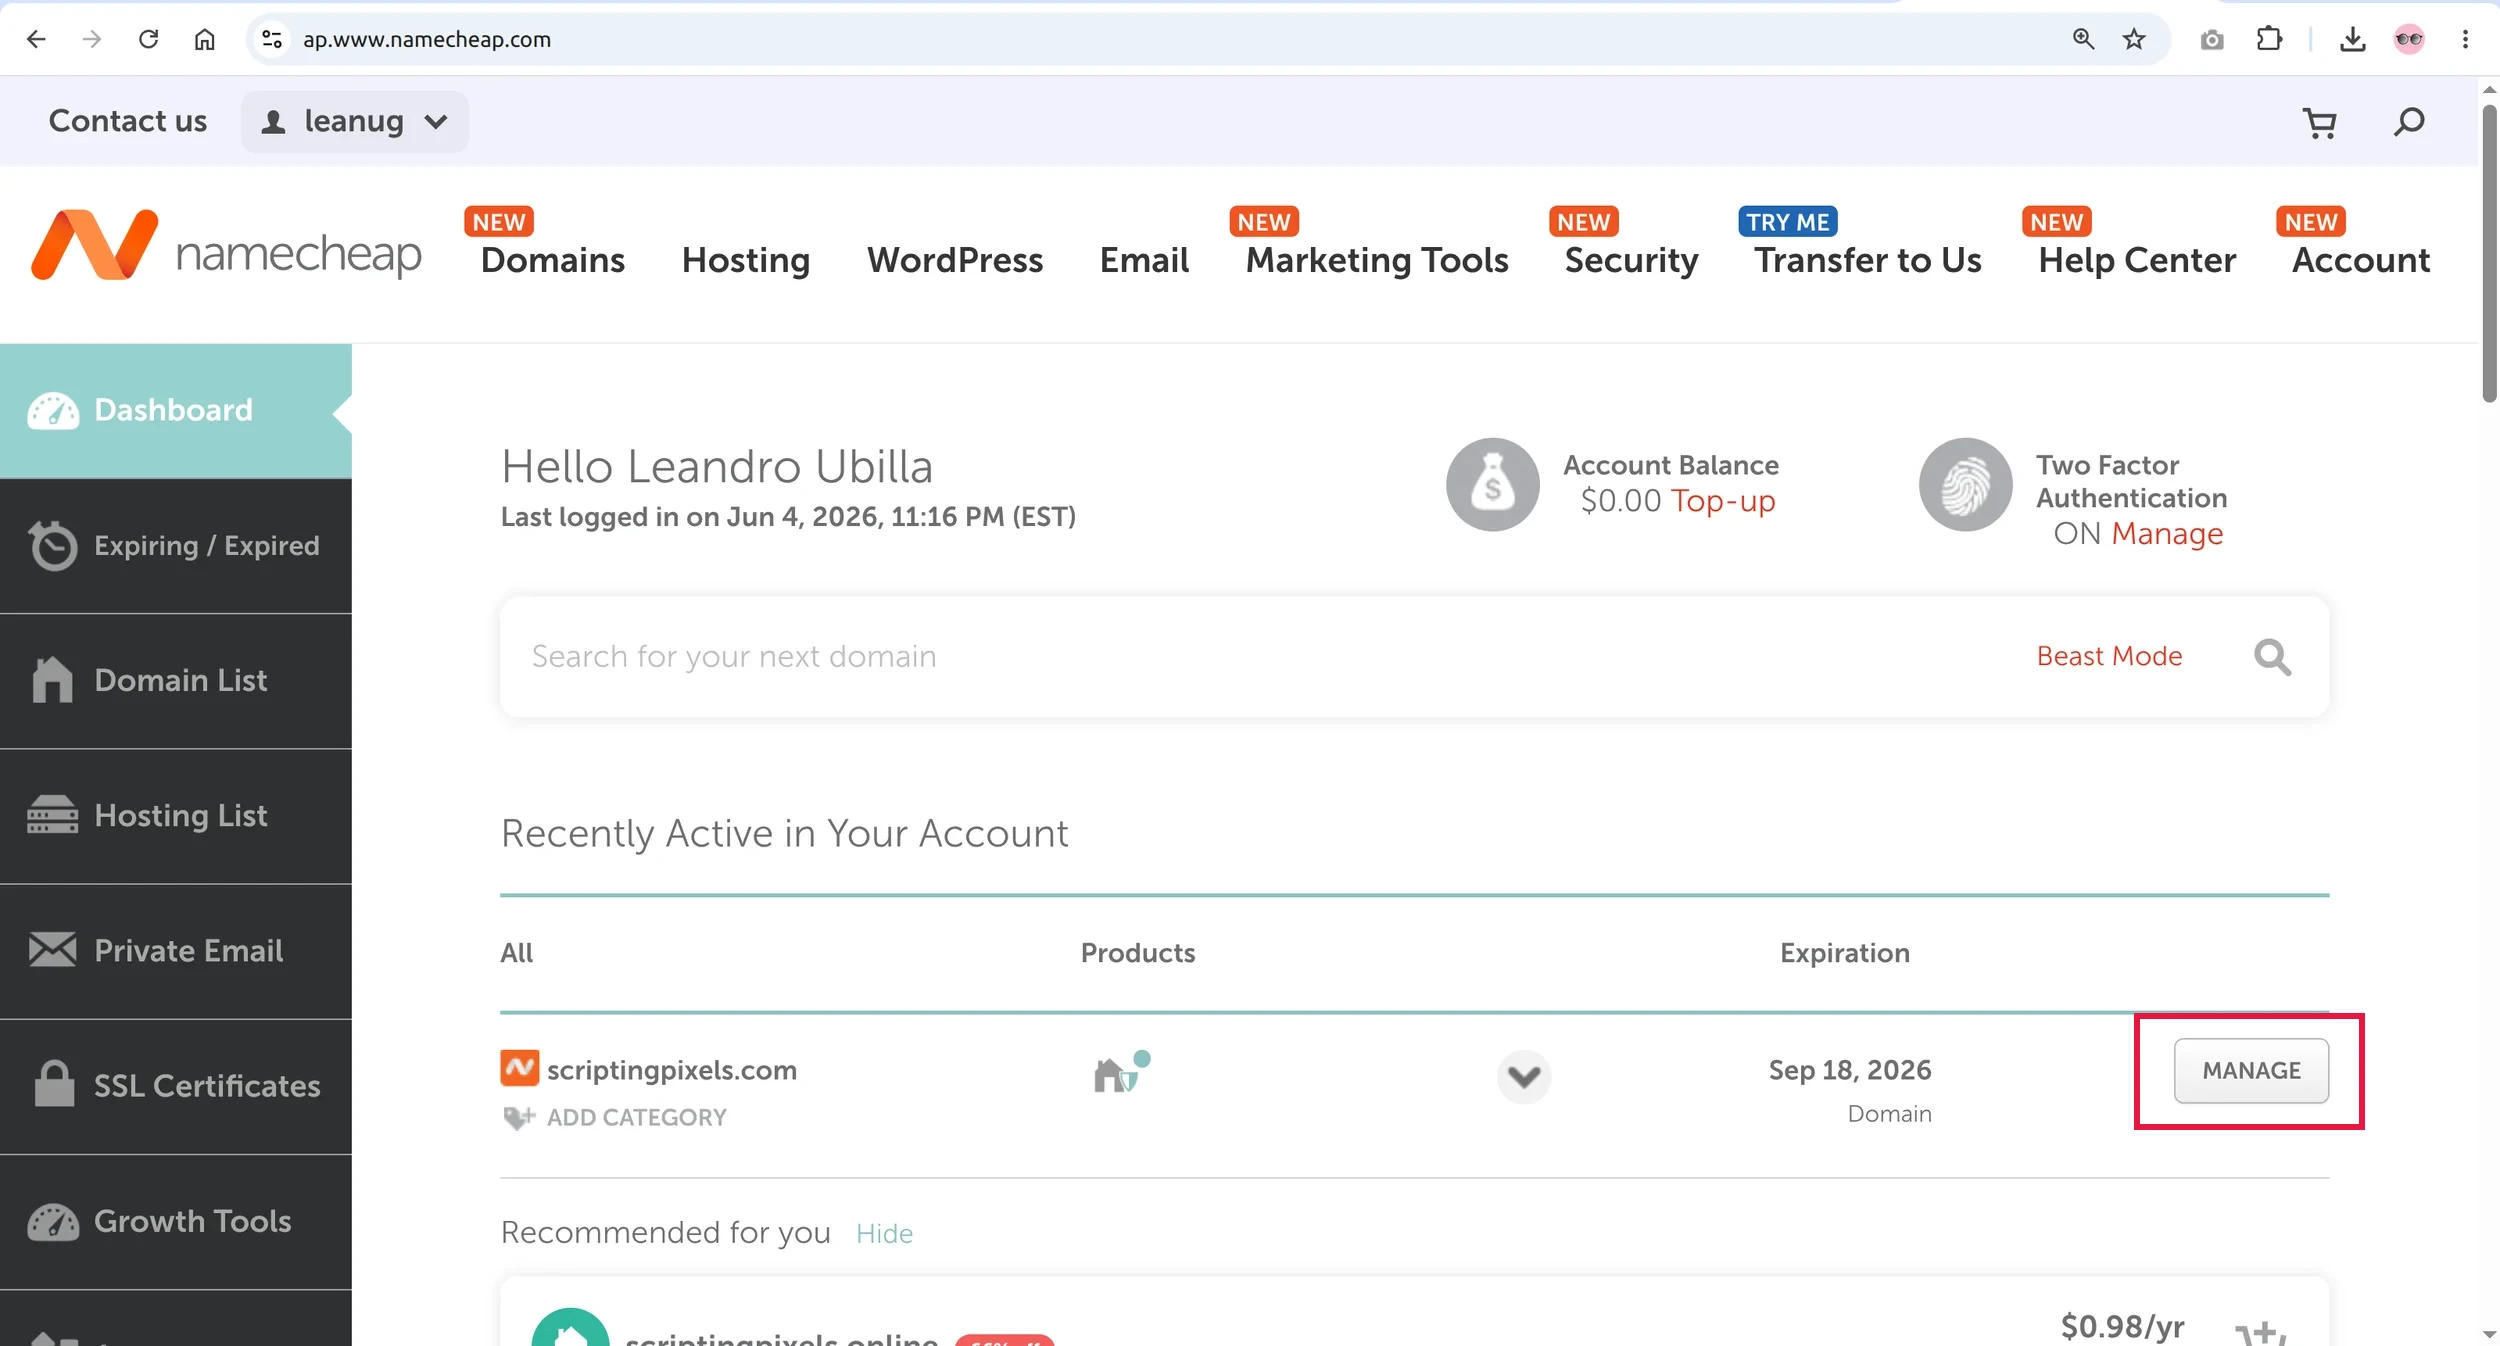Add scriptingpixels.online to cart icon
This screenshot has width=2500, height=1346.
(2260, 1332)
